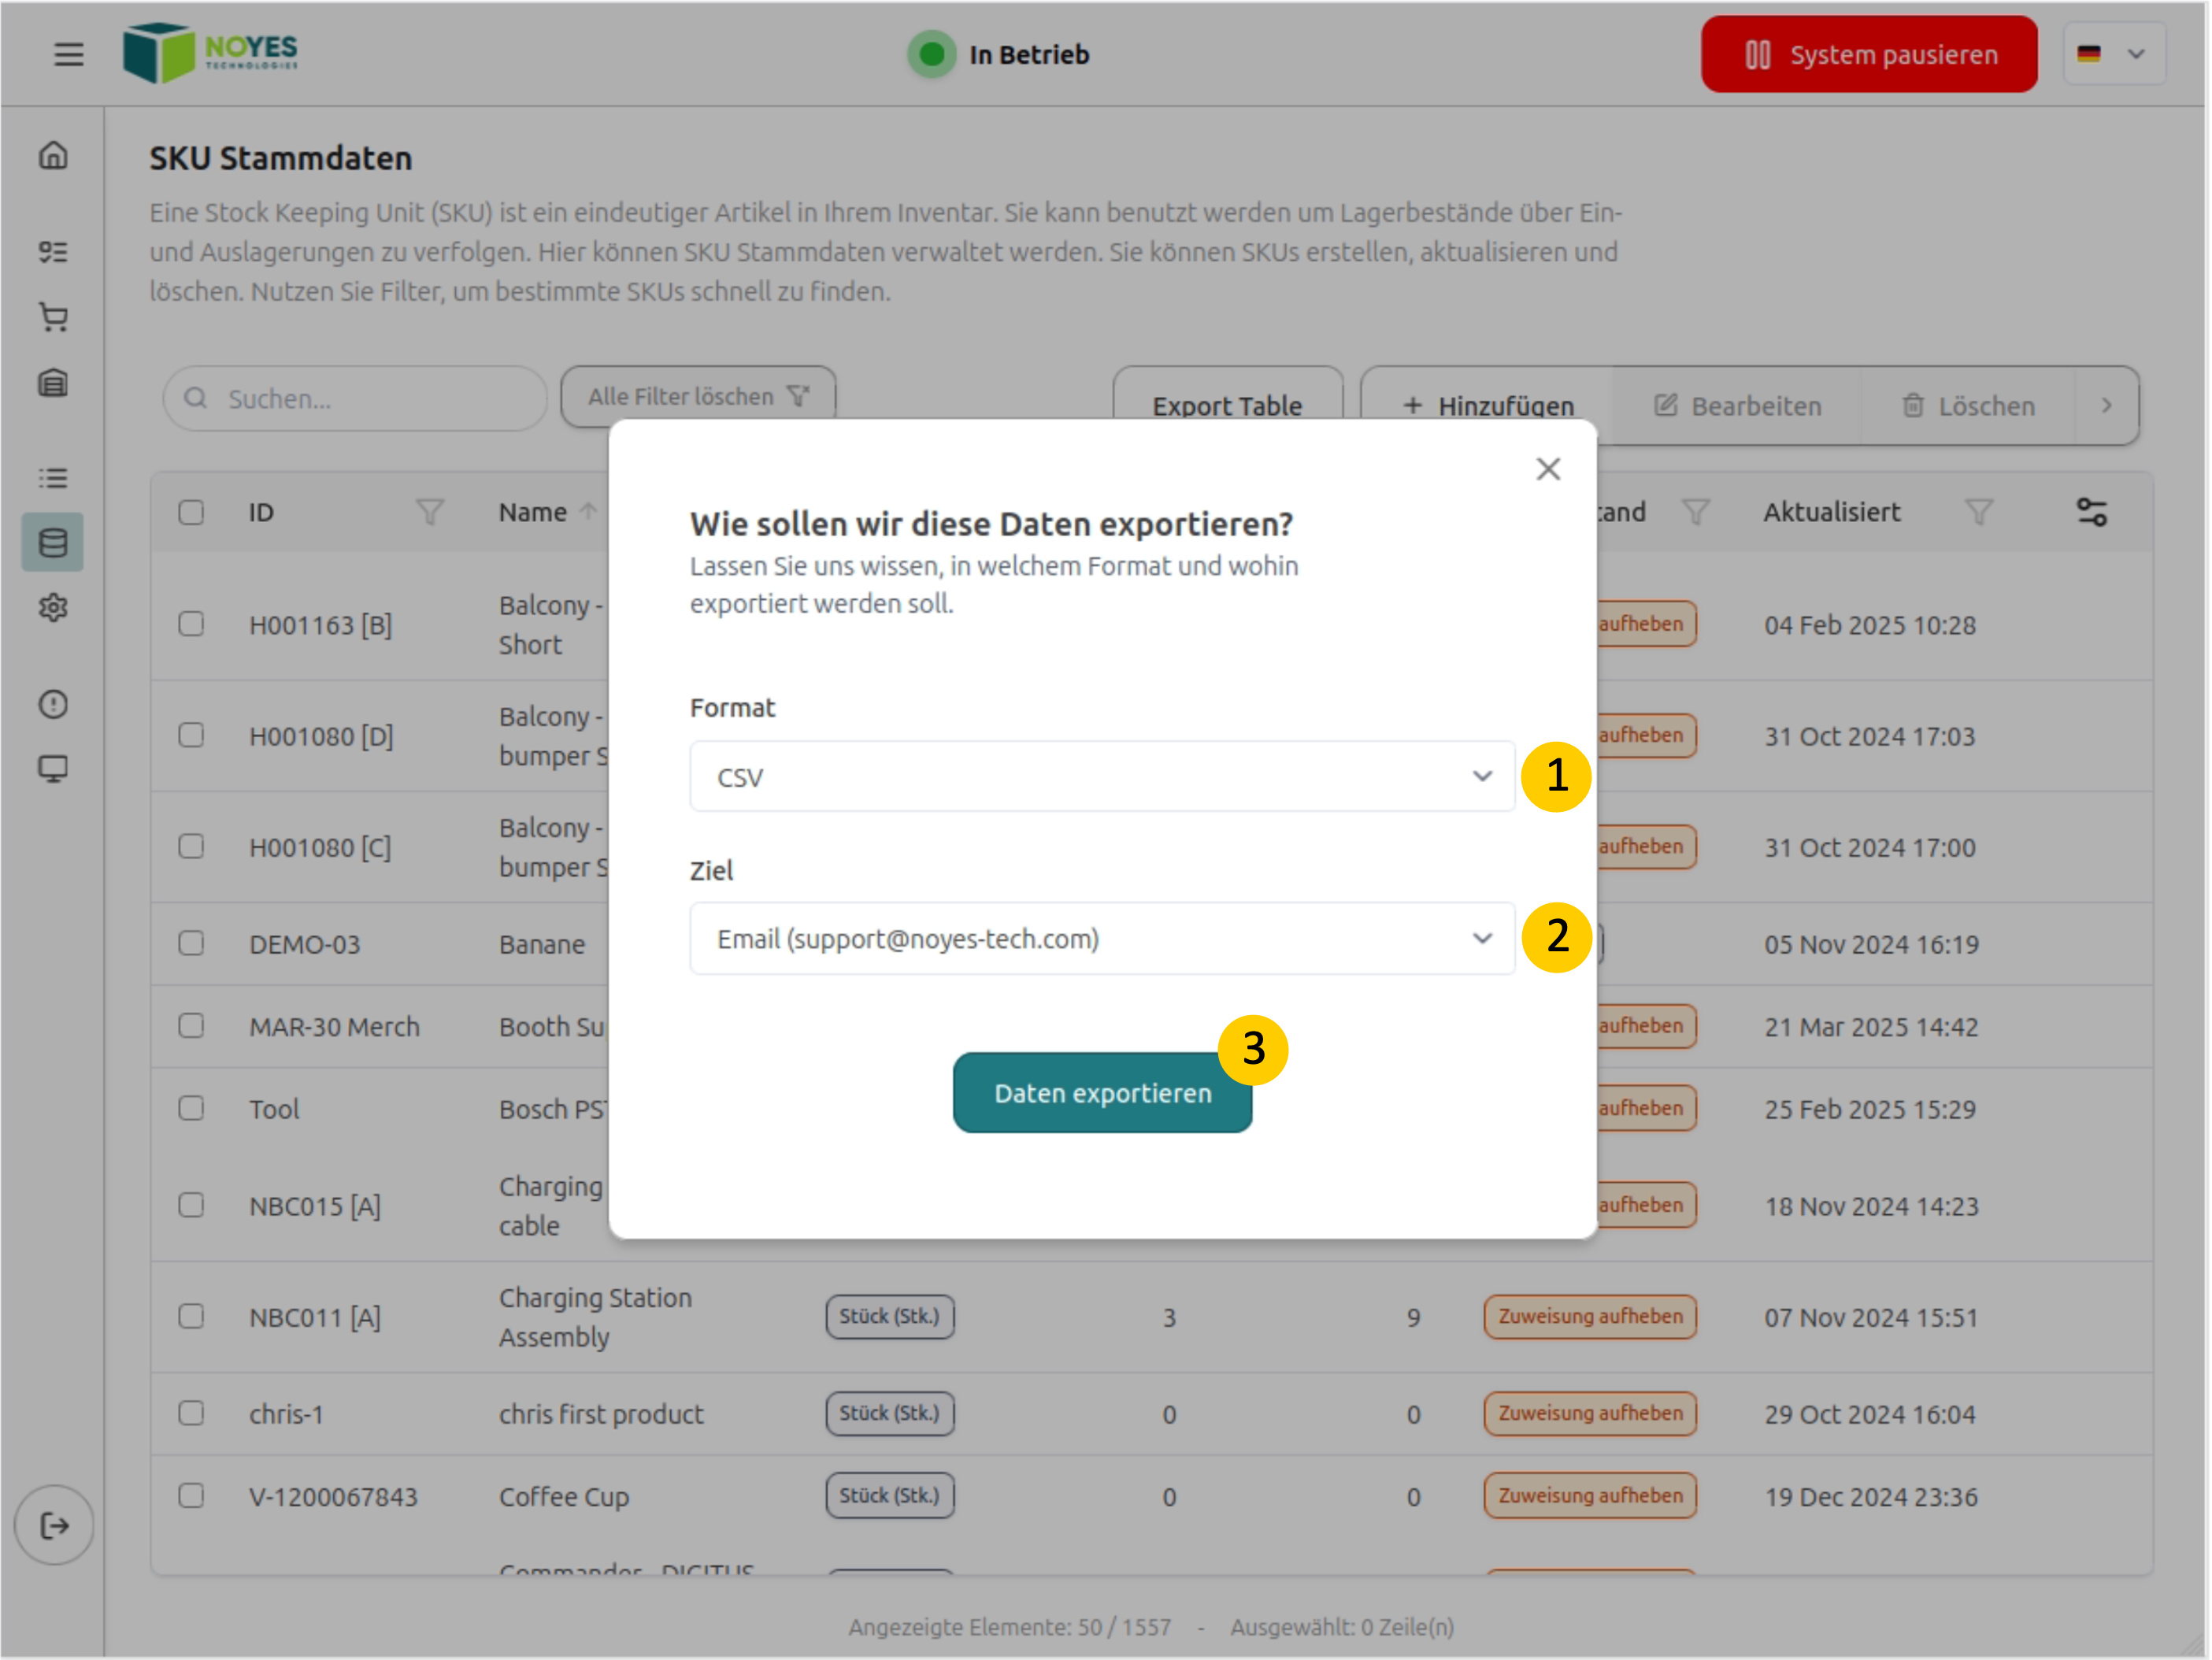Check the V-1200067843 row checkbox

(x=191, y=1496)
